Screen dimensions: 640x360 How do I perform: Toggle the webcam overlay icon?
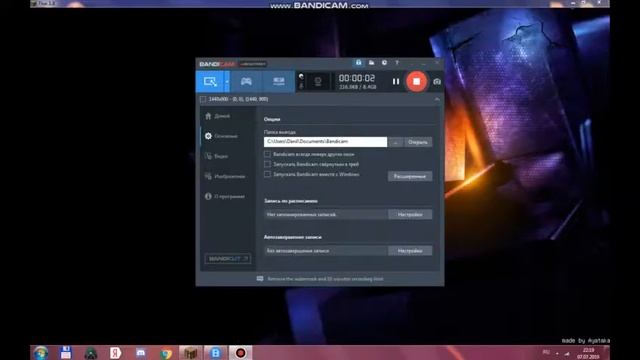coord(318,82)
